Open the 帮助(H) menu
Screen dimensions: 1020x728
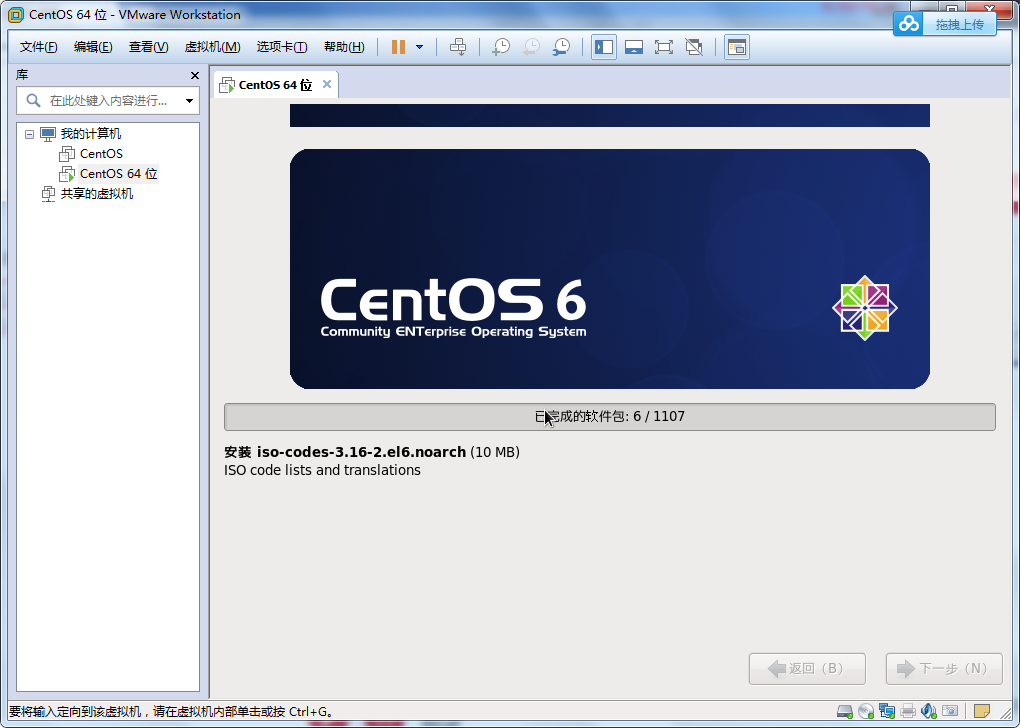tap(344, 47)
